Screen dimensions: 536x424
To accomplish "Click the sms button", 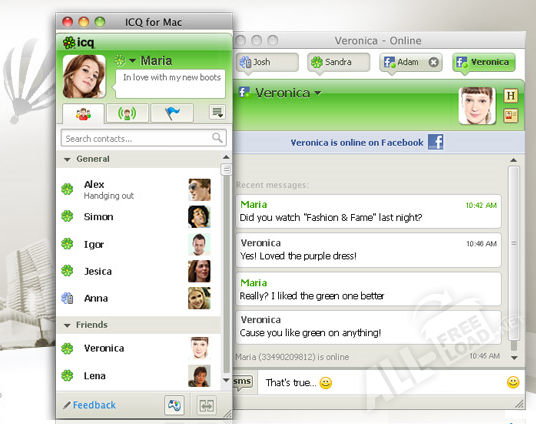I will tap(242, 382).
